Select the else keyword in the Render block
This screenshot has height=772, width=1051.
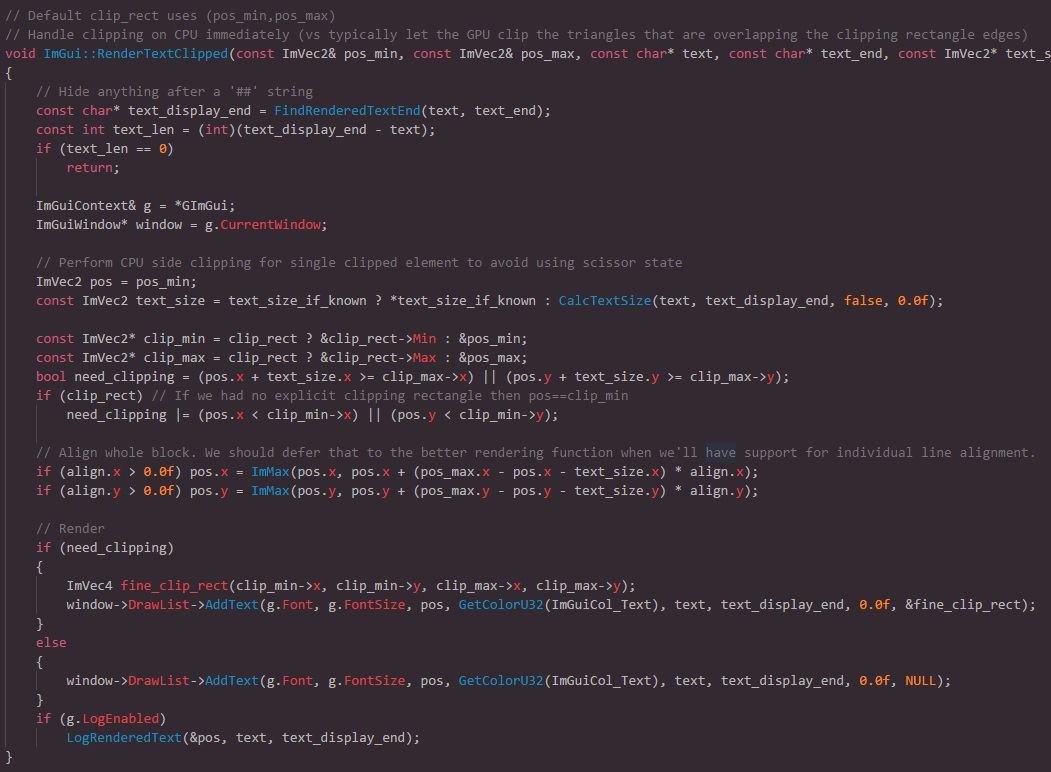pyautogui.click(x=50, y=642)
